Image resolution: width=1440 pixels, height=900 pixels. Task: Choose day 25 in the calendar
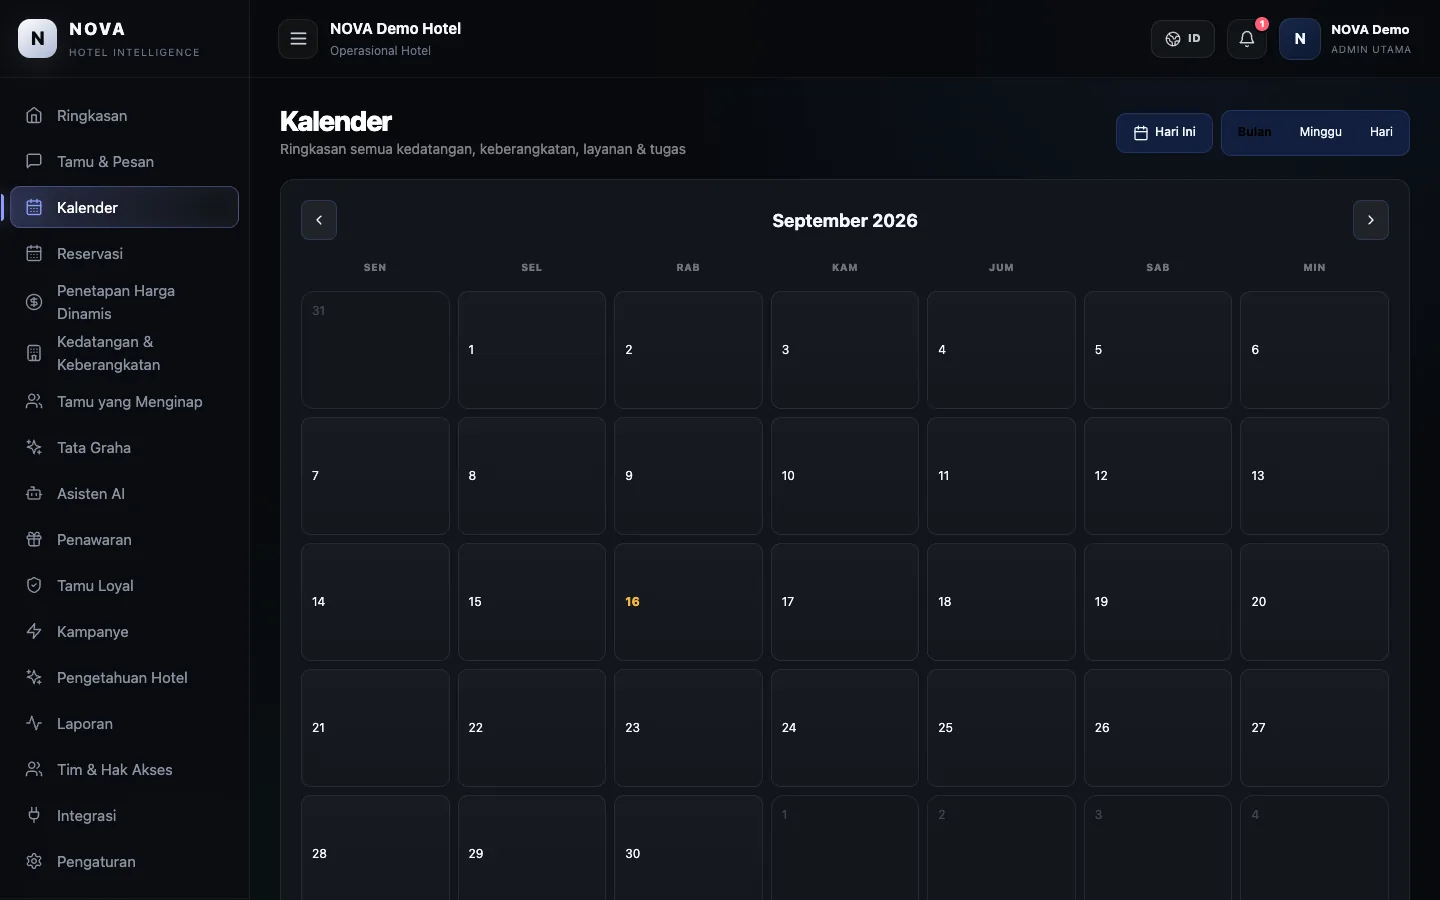click(x=1001, y=728)
